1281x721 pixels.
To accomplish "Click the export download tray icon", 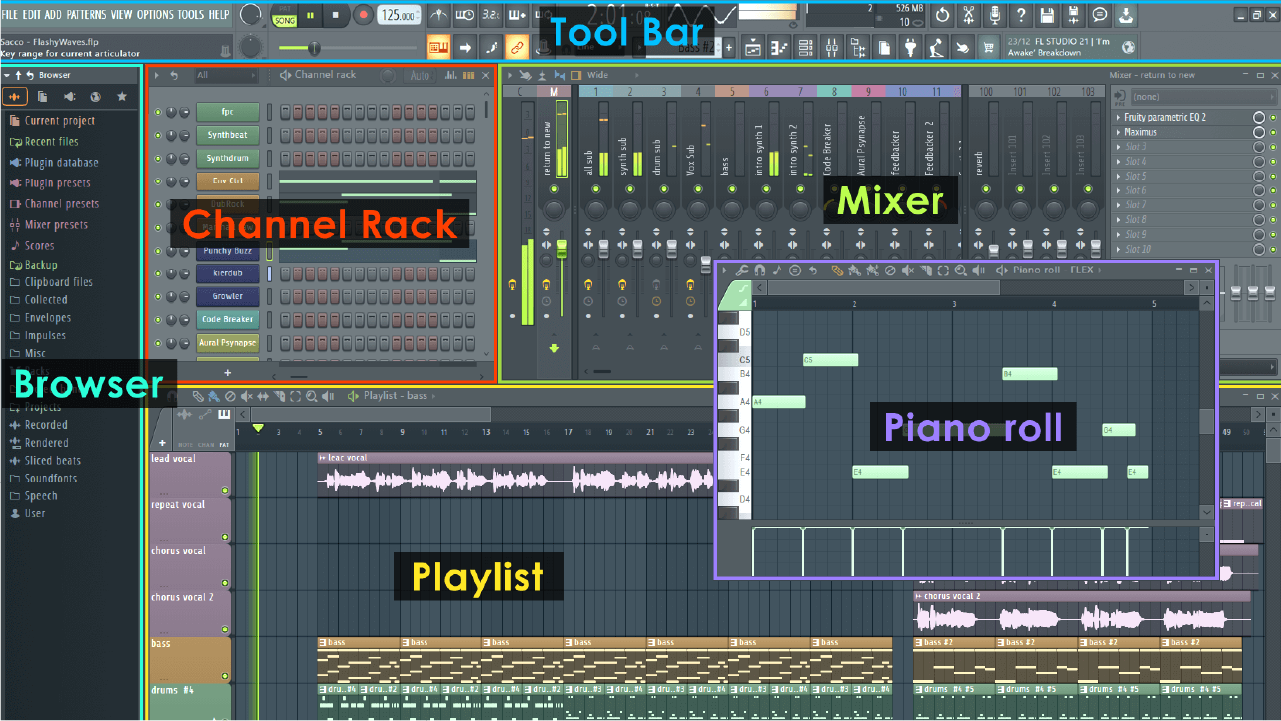I will click(1126, 15).
